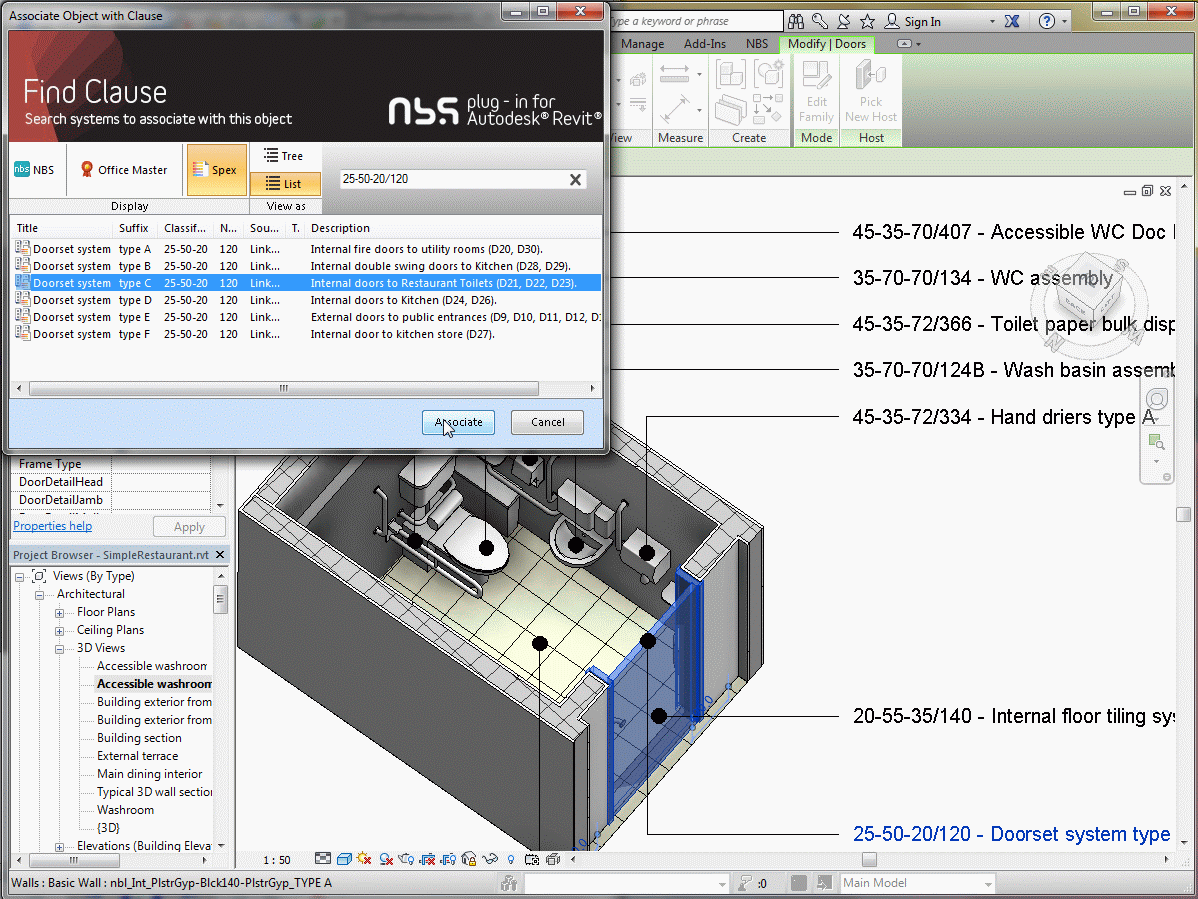This screenshot has width=1198, height=899.
Task: Open the Add-Ins ribbon tab
Action: (x=704, y=44)
